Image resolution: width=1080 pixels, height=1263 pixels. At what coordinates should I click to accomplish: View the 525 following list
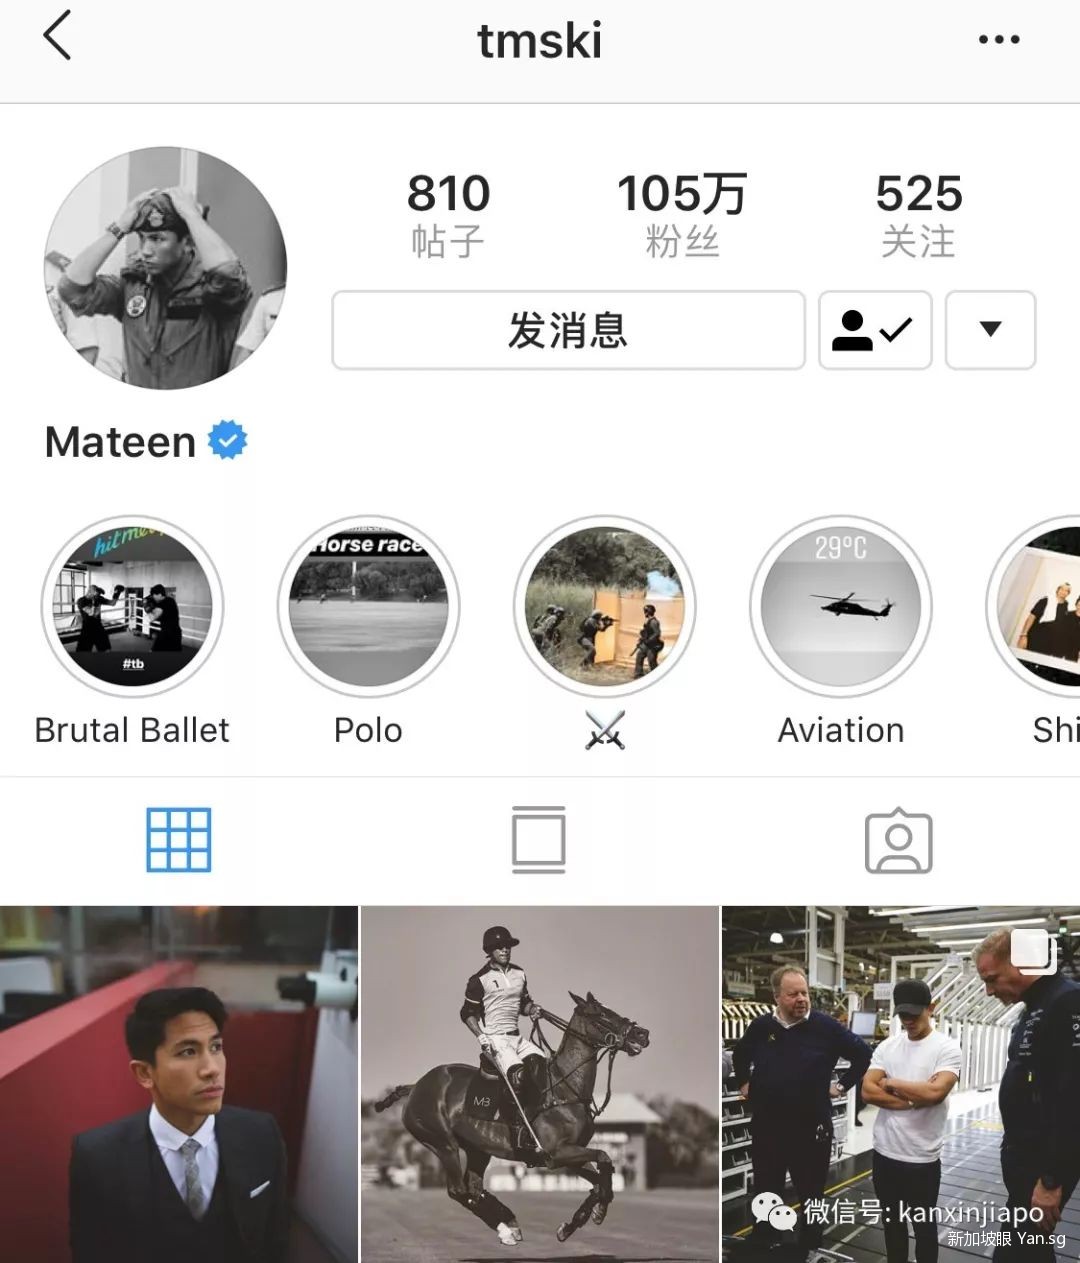tap(918, 214)
